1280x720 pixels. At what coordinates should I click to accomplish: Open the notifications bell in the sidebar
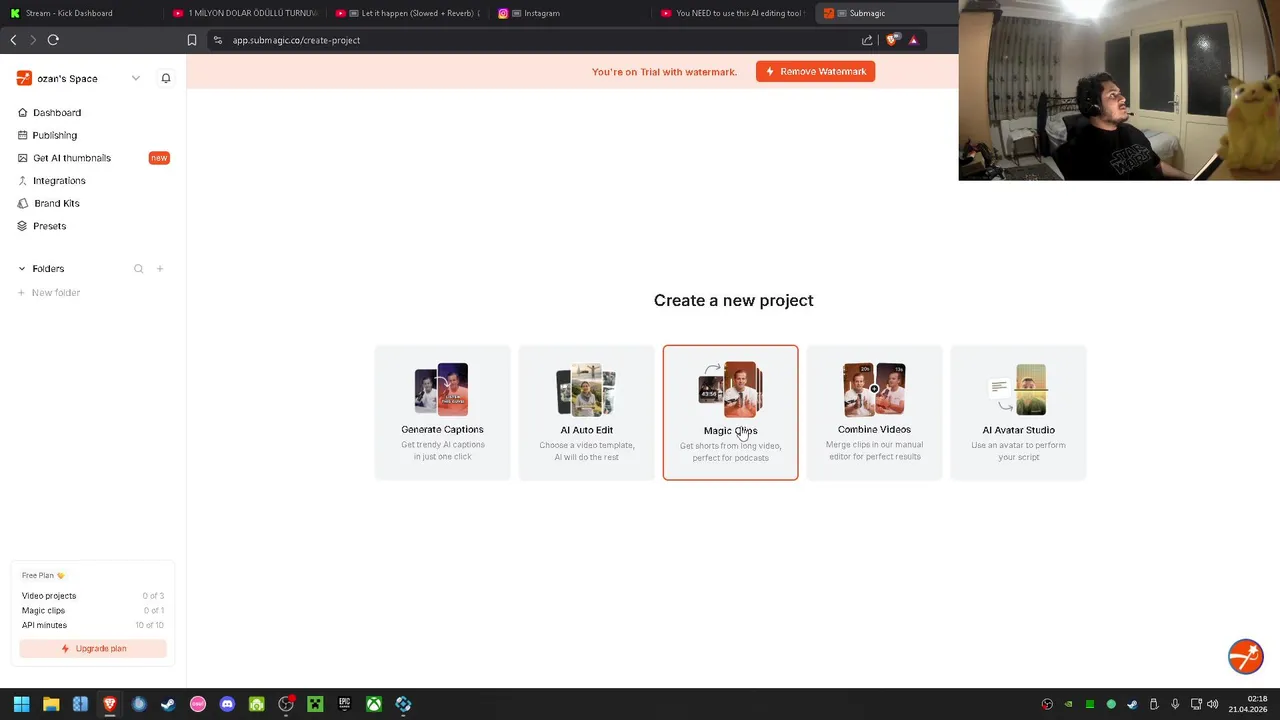tap(166, 78)
